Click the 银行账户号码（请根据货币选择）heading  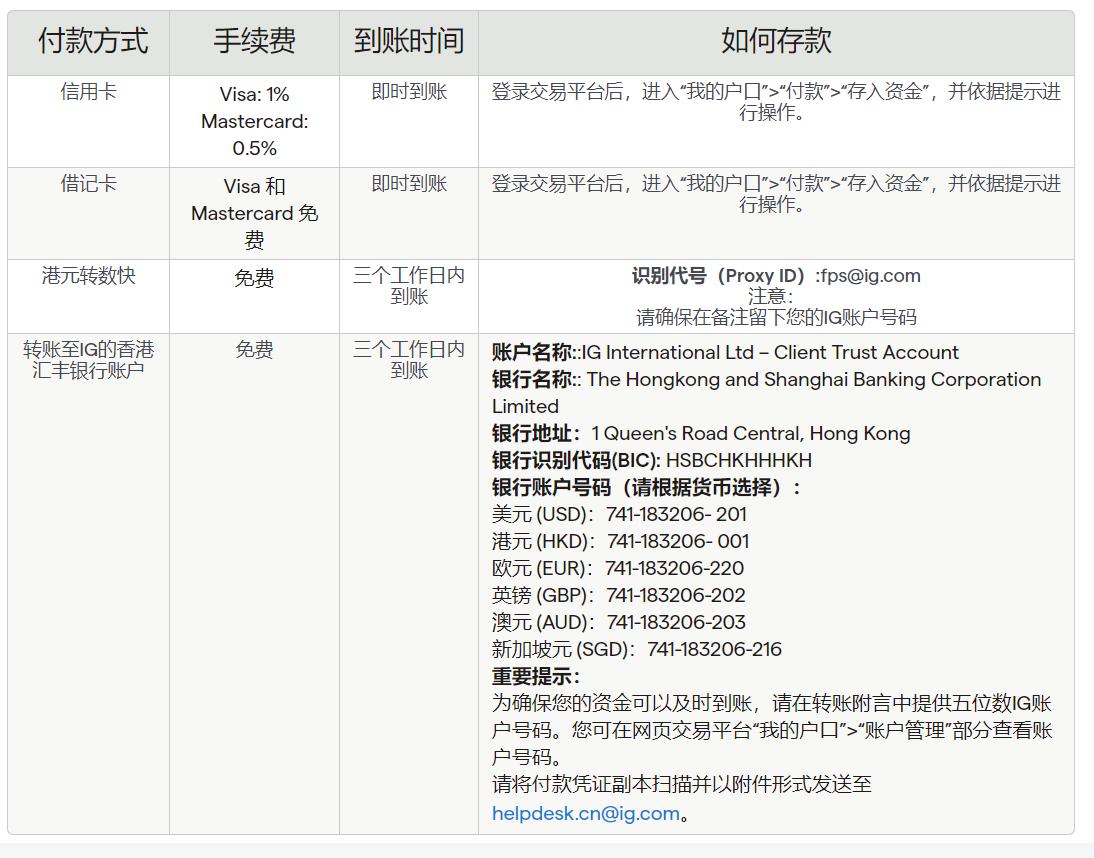point(647,487)
